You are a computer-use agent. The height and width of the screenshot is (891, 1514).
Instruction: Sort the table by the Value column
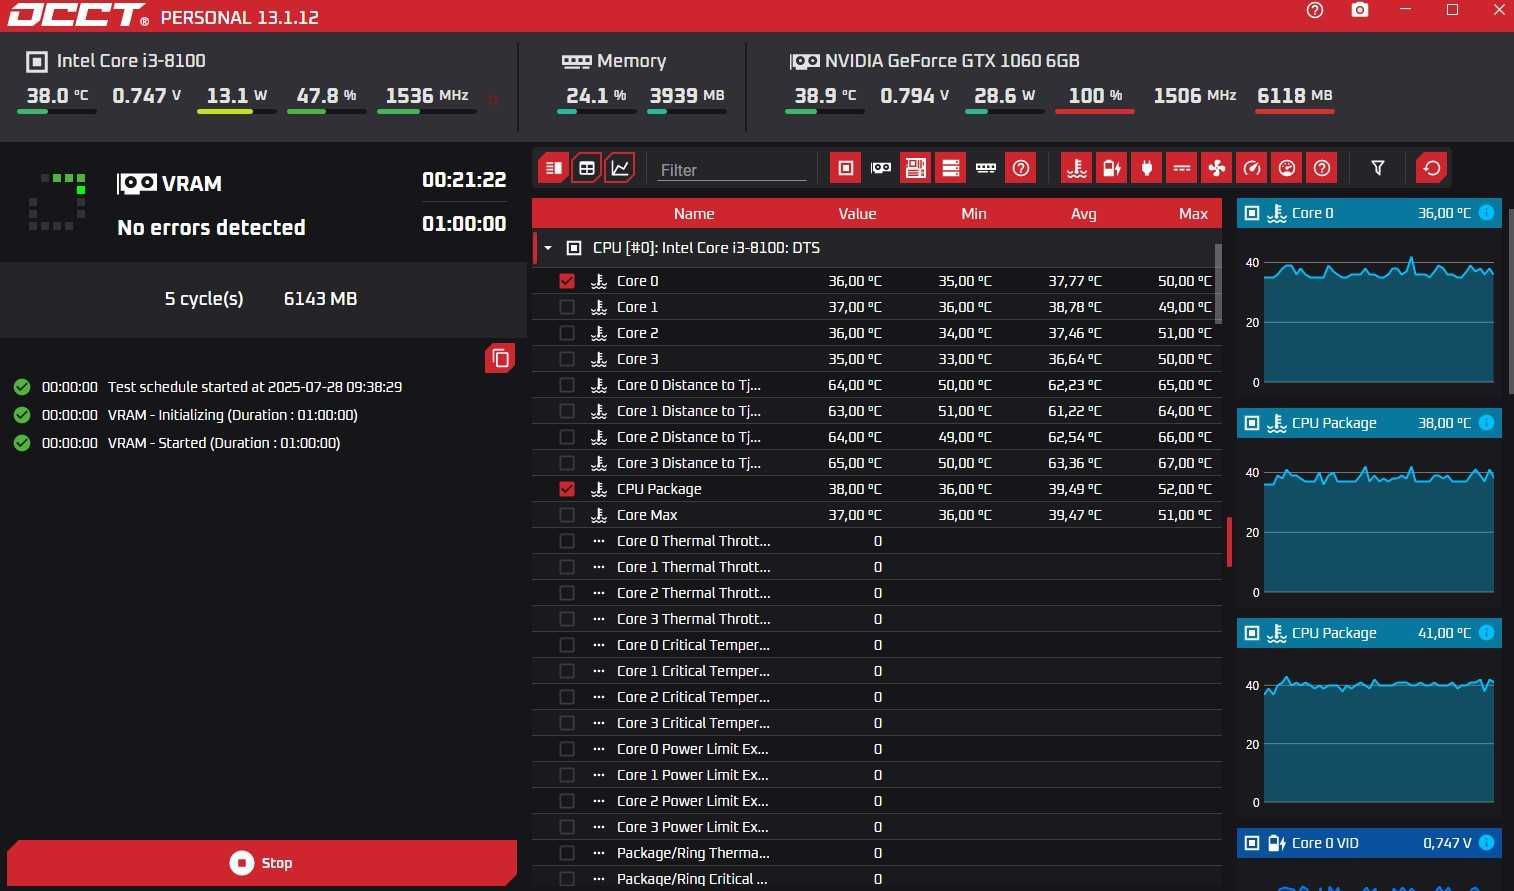857,213
